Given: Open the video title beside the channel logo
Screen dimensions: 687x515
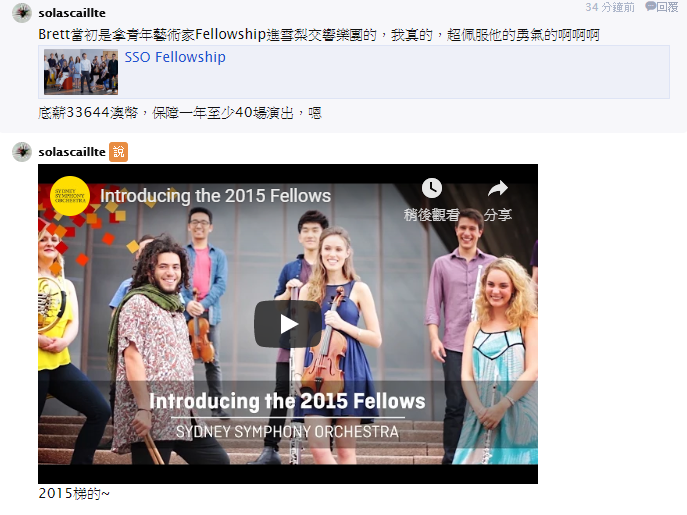Looking at the screenshot, I should pos(216,196).
